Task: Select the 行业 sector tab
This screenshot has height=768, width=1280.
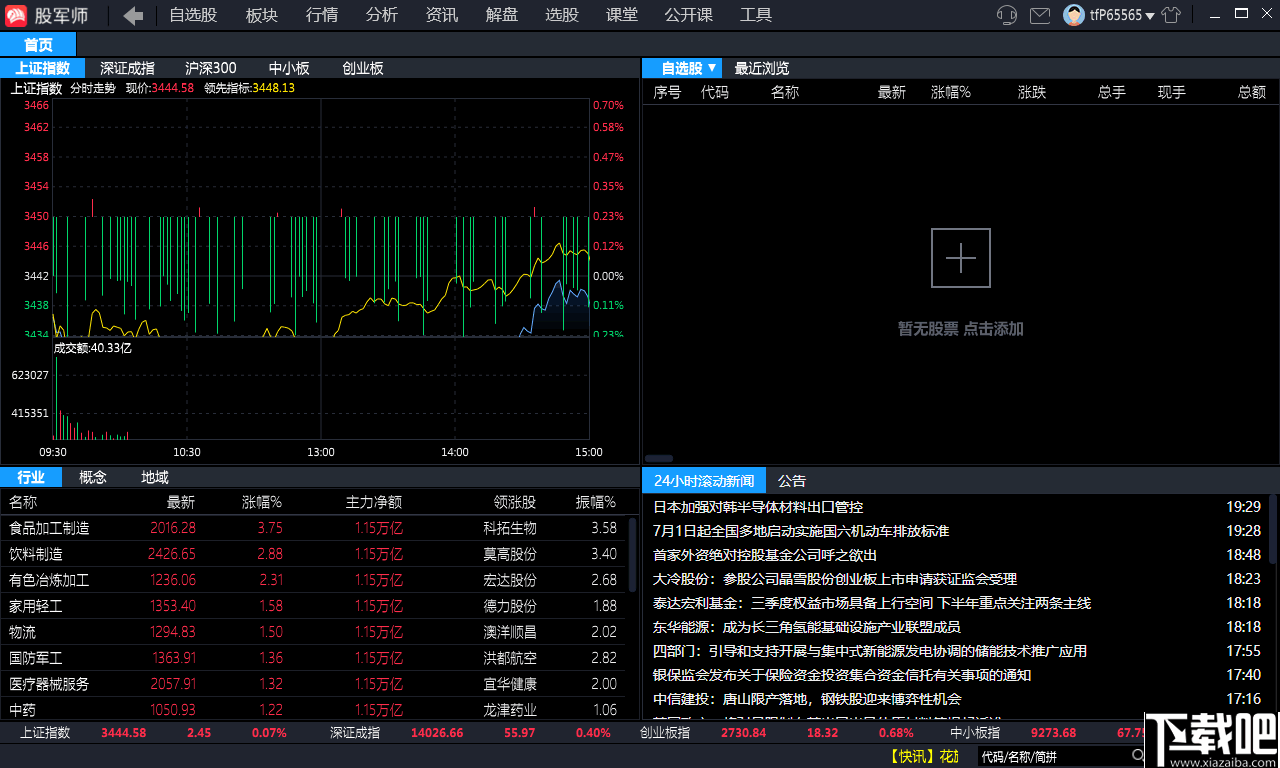Action: point(32,478)
